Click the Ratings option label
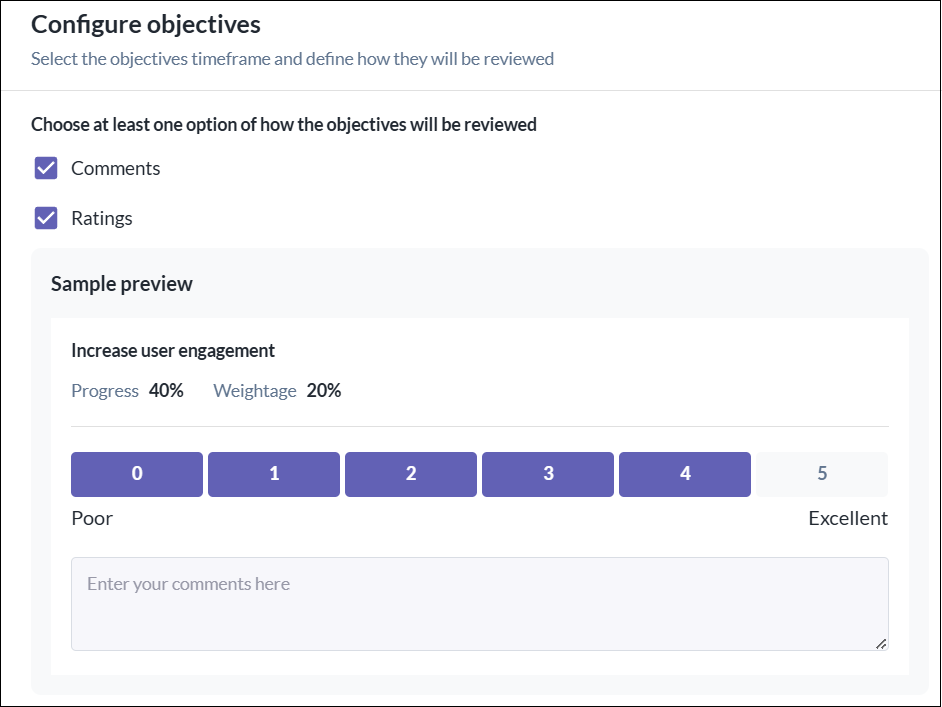Viewport: 942px width, 707px height. (101, 218)
